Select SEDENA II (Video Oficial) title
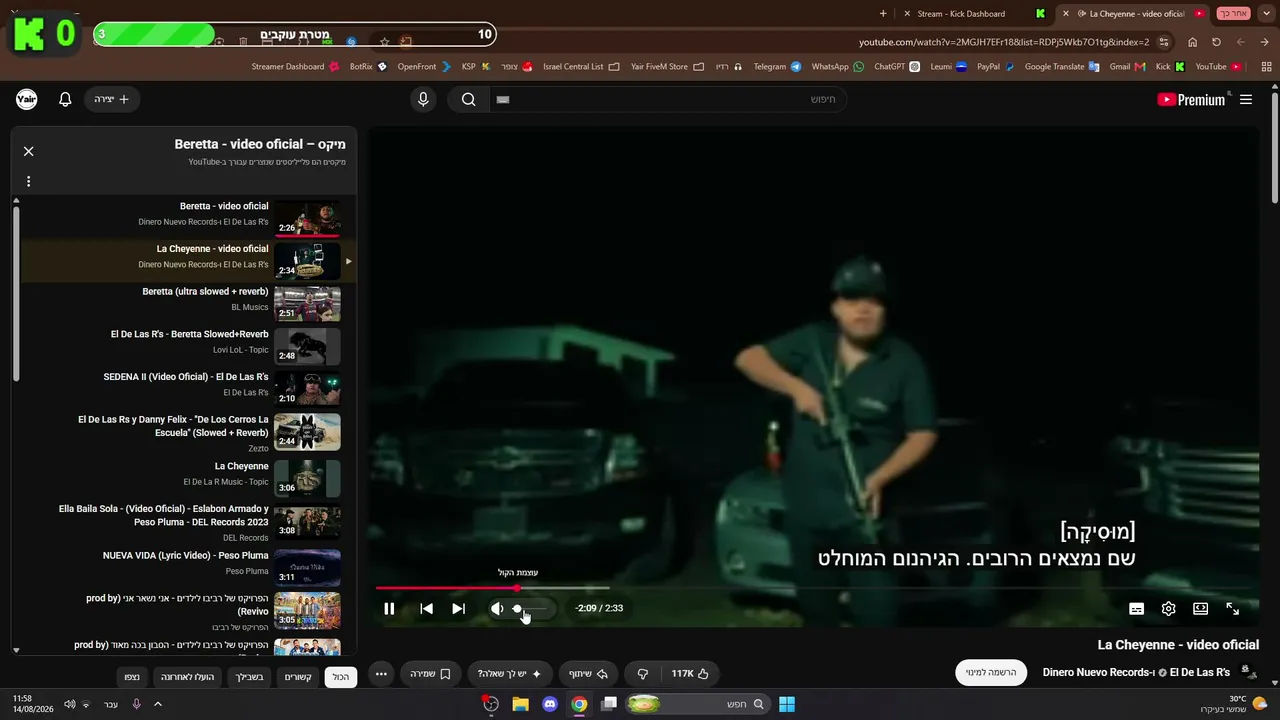 tap(186, 377)
